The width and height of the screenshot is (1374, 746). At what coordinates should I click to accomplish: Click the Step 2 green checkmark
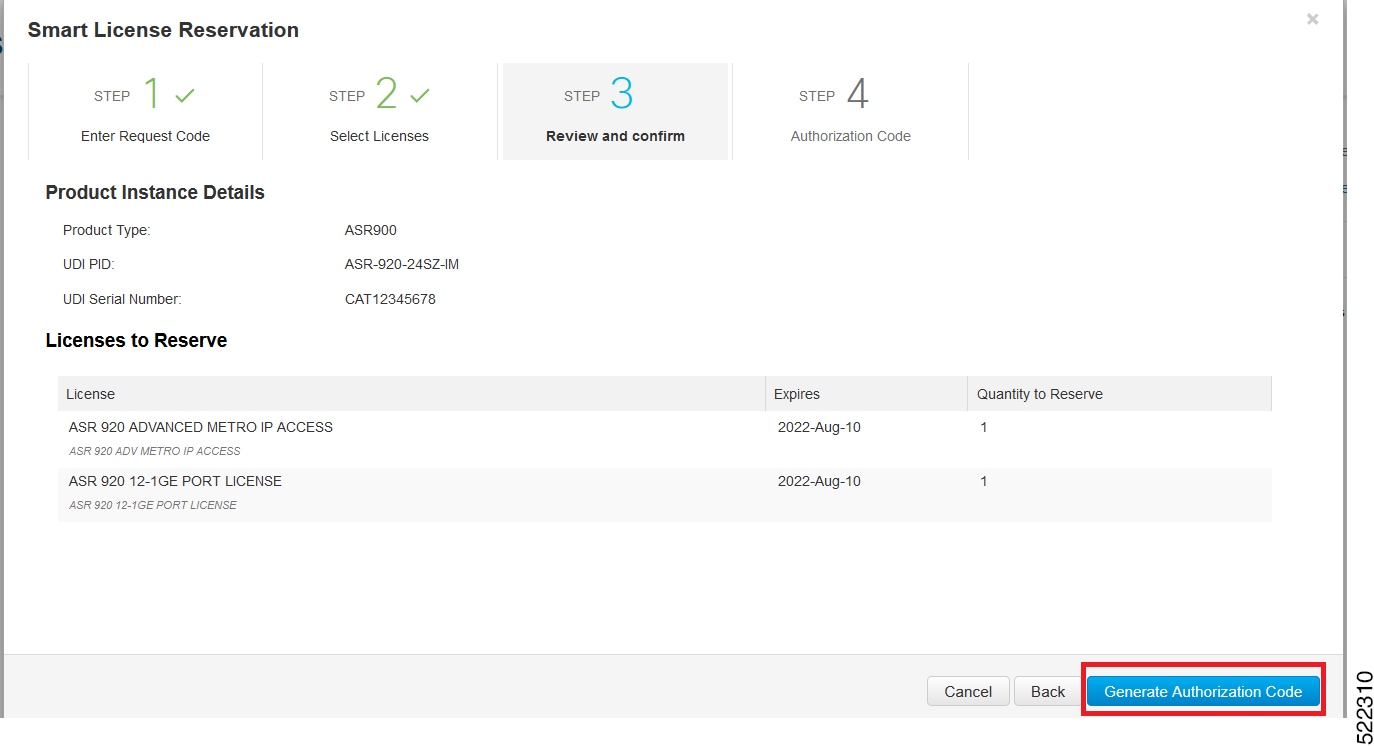click(419, 96)
